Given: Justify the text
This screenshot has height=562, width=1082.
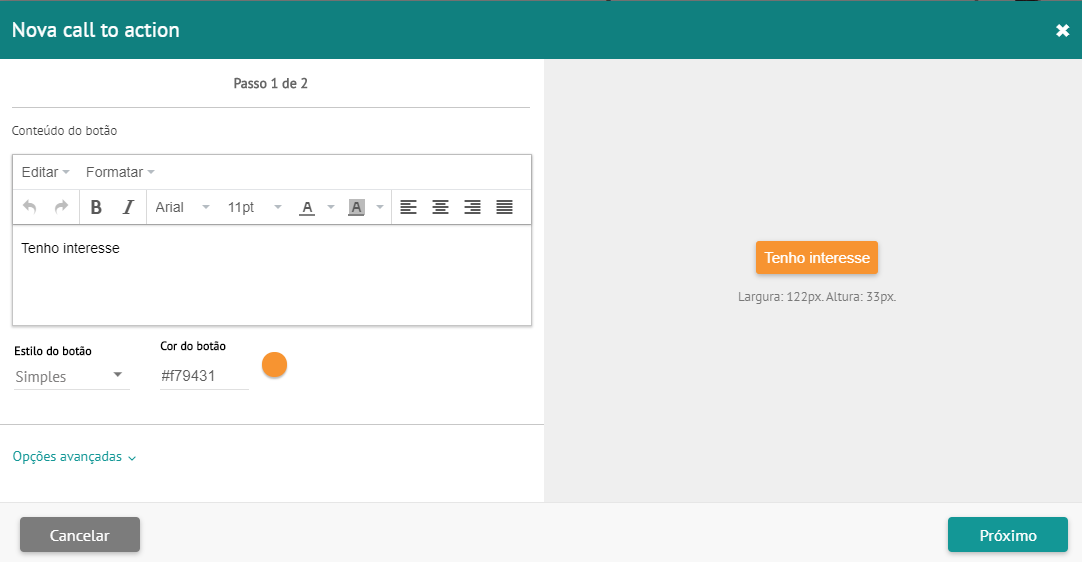Looking at the screenshot, I should tap(504, 206).
